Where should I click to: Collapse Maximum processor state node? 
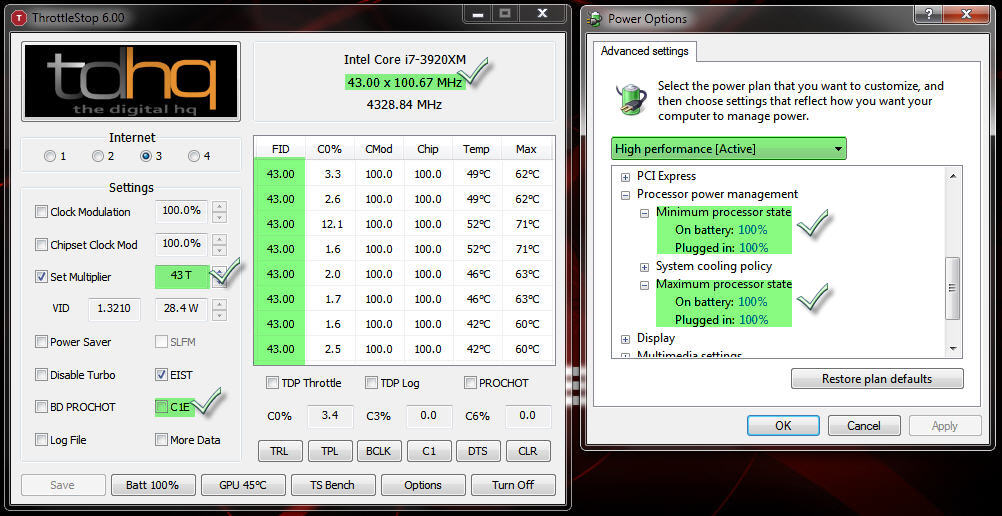pos(645,284)
